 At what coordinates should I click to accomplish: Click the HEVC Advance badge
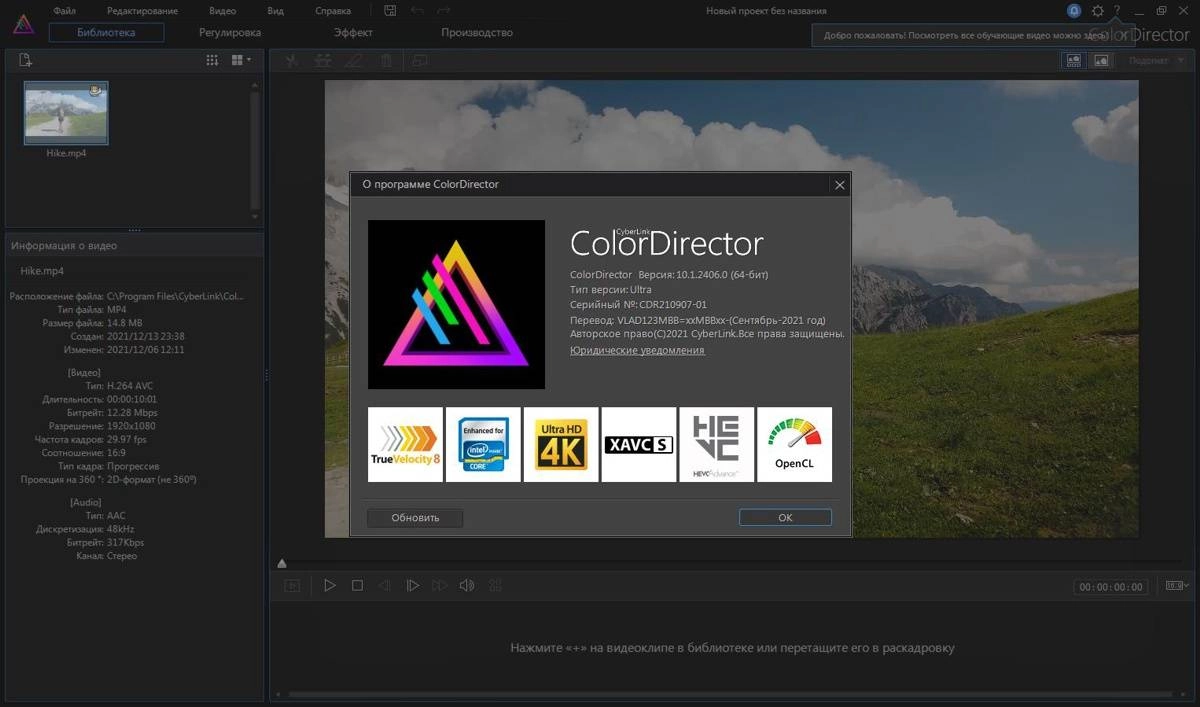[717, 444]
